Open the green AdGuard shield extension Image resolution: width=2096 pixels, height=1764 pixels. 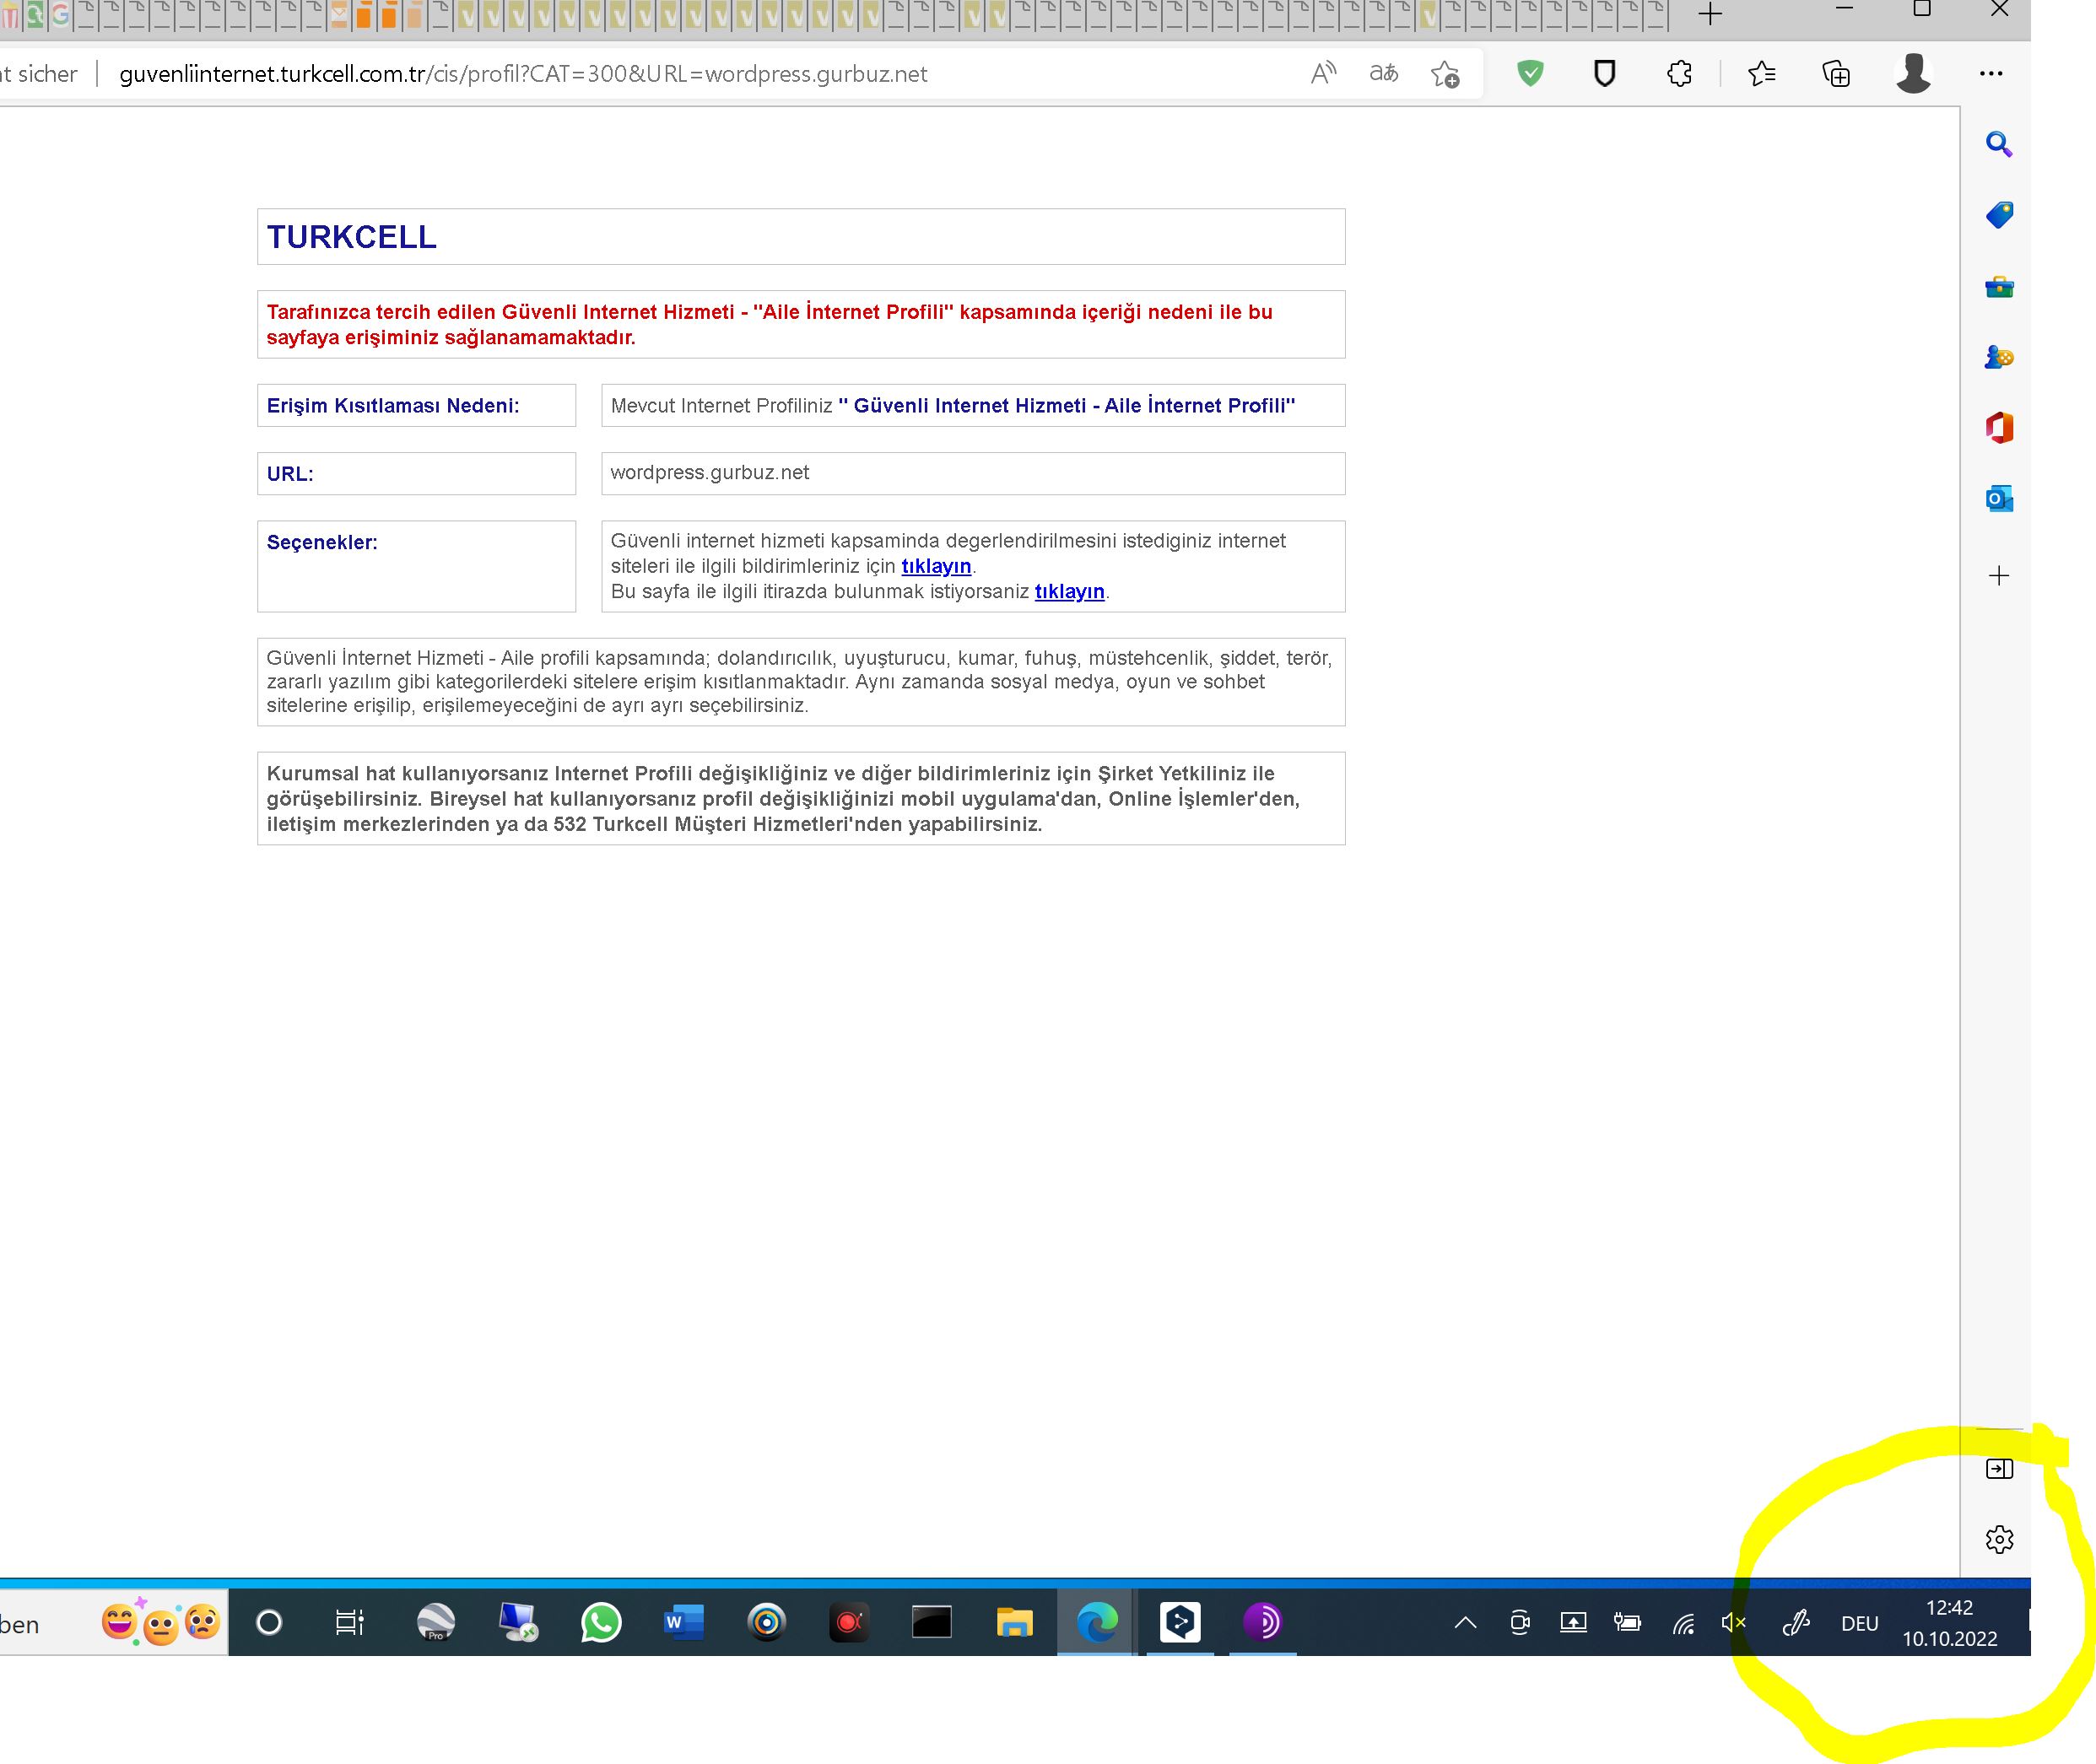(x=1530, y=73)
